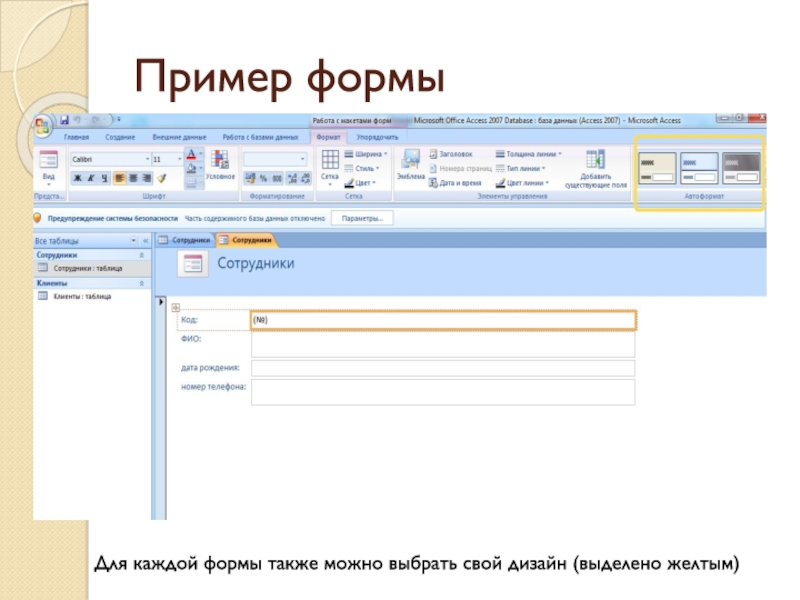Toggle center text alignment

[x=133, y=177]
